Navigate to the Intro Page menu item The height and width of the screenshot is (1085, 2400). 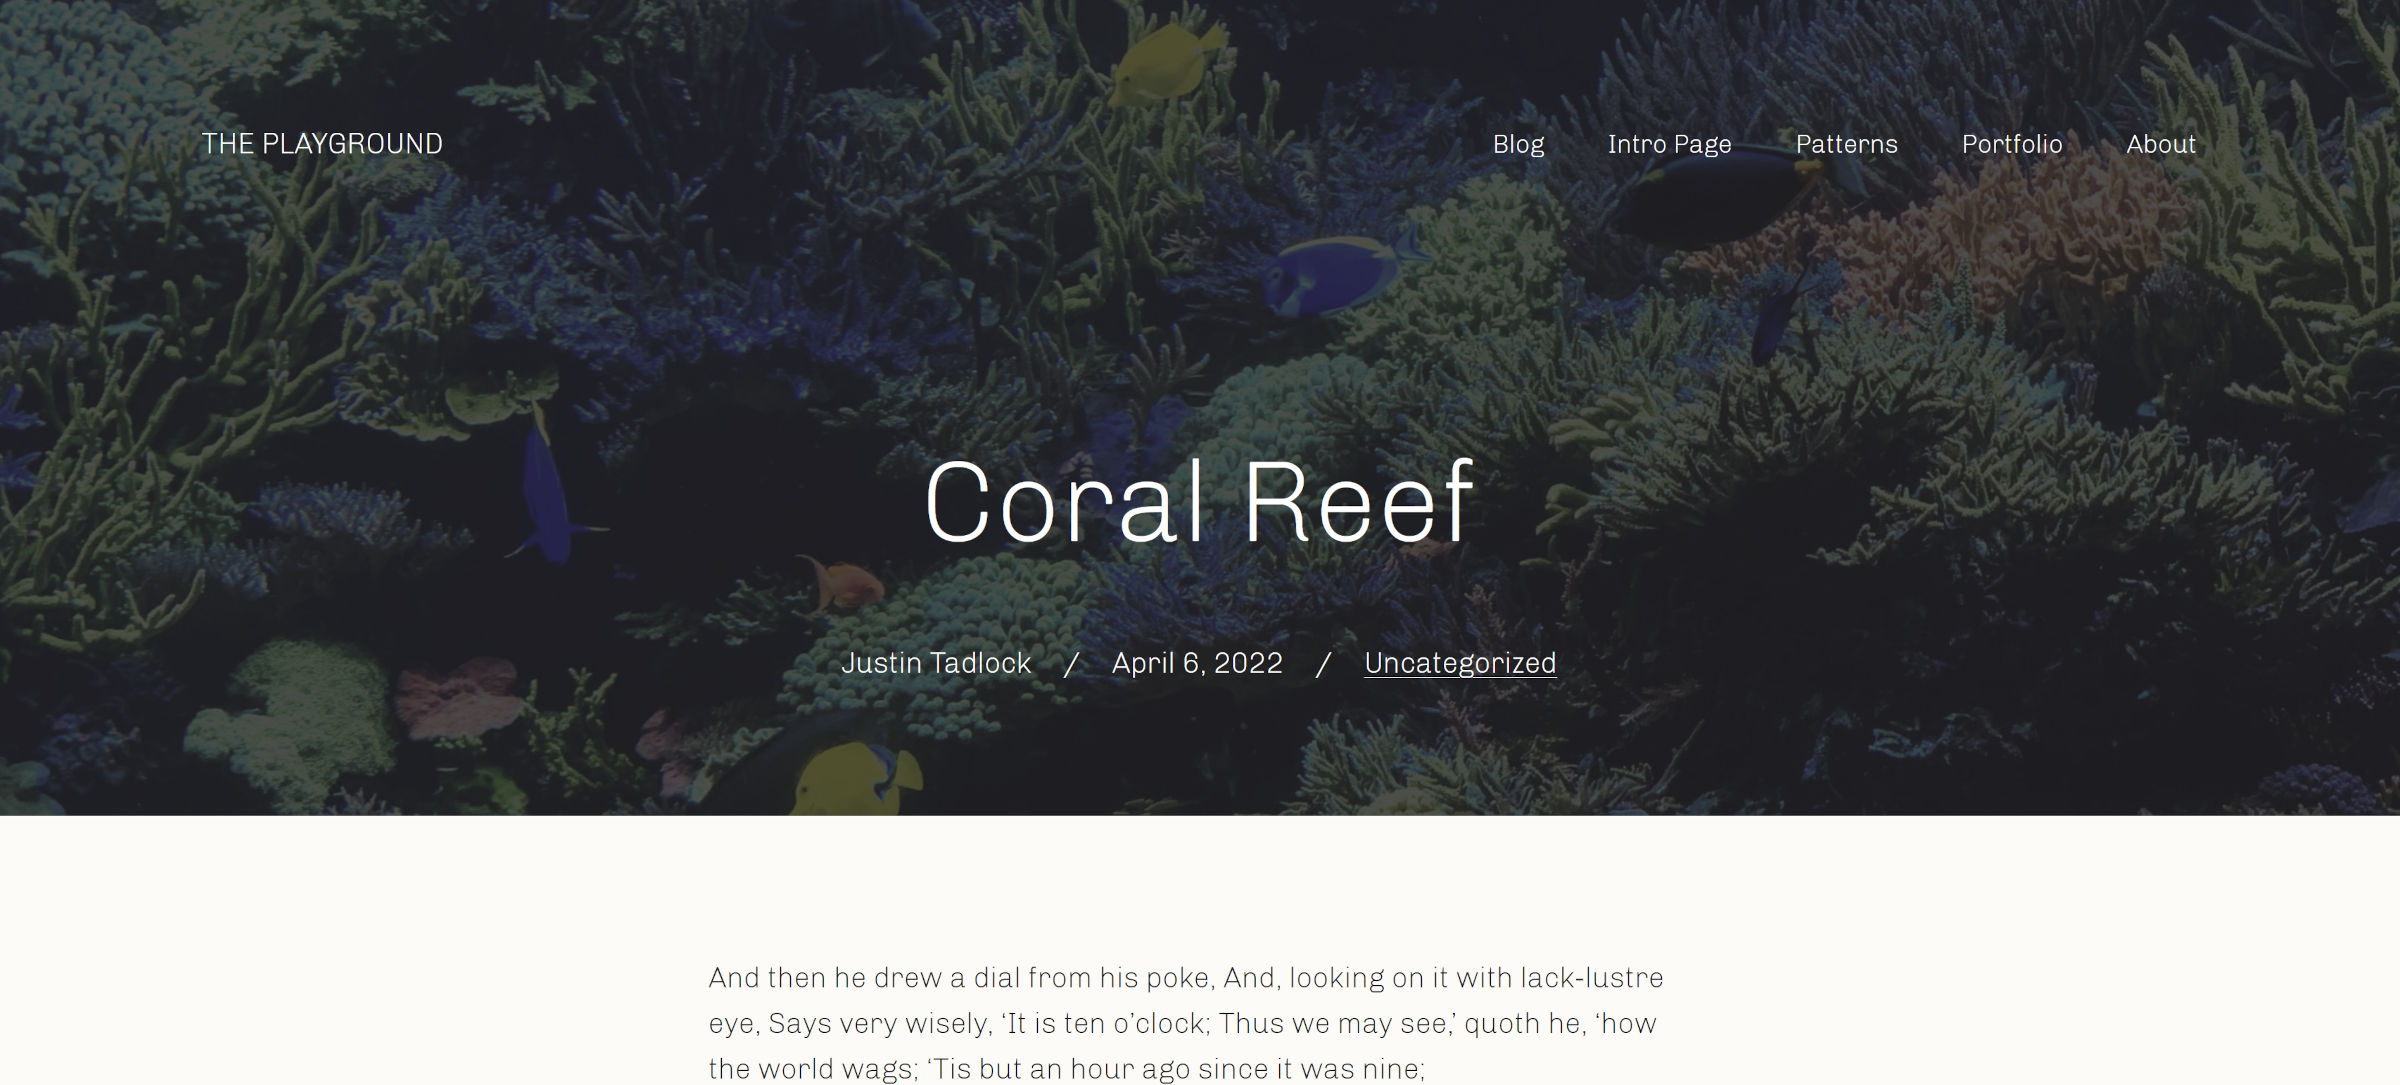[x=1668, y=144]
